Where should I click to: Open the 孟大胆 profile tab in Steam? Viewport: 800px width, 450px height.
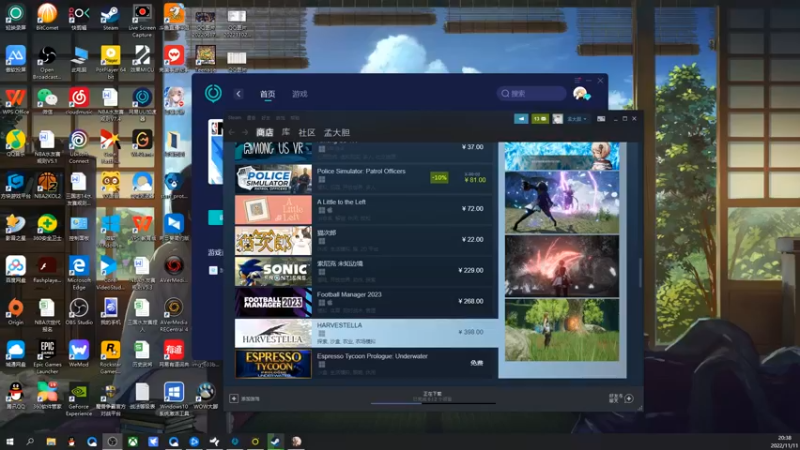[x=337, y=133]
